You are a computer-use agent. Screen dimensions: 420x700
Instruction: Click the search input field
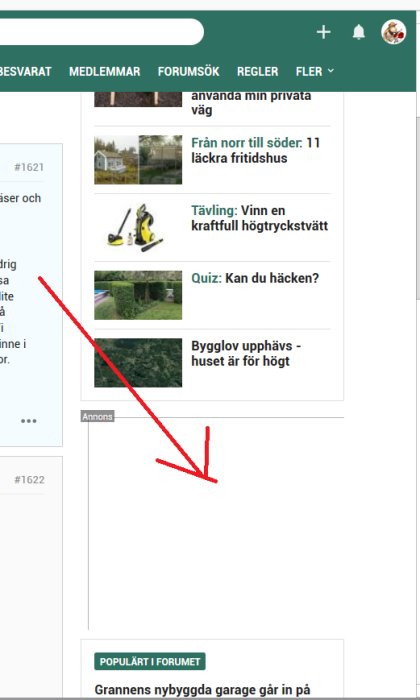(x=102, y=32)
